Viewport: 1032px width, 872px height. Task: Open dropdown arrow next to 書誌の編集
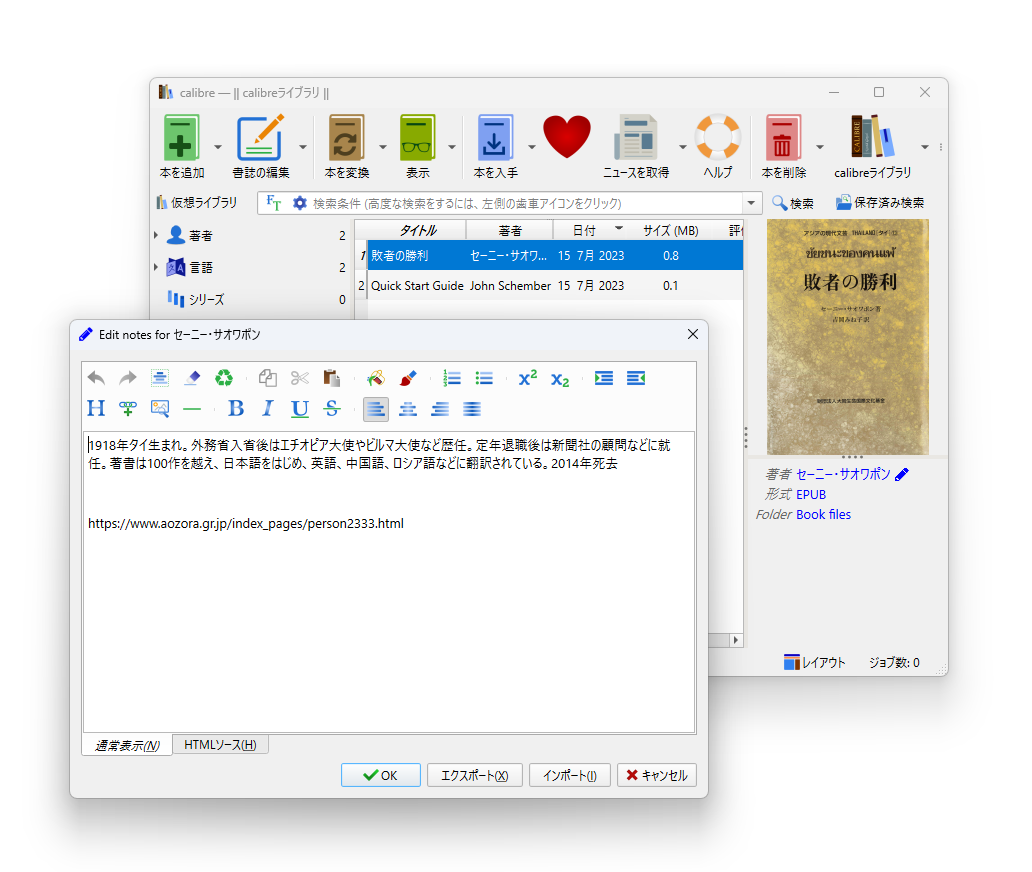point(303,147)
